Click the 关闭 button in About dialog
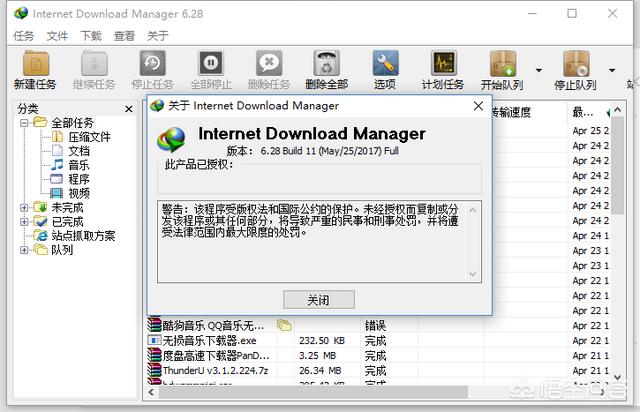 (x=319, y=300)
